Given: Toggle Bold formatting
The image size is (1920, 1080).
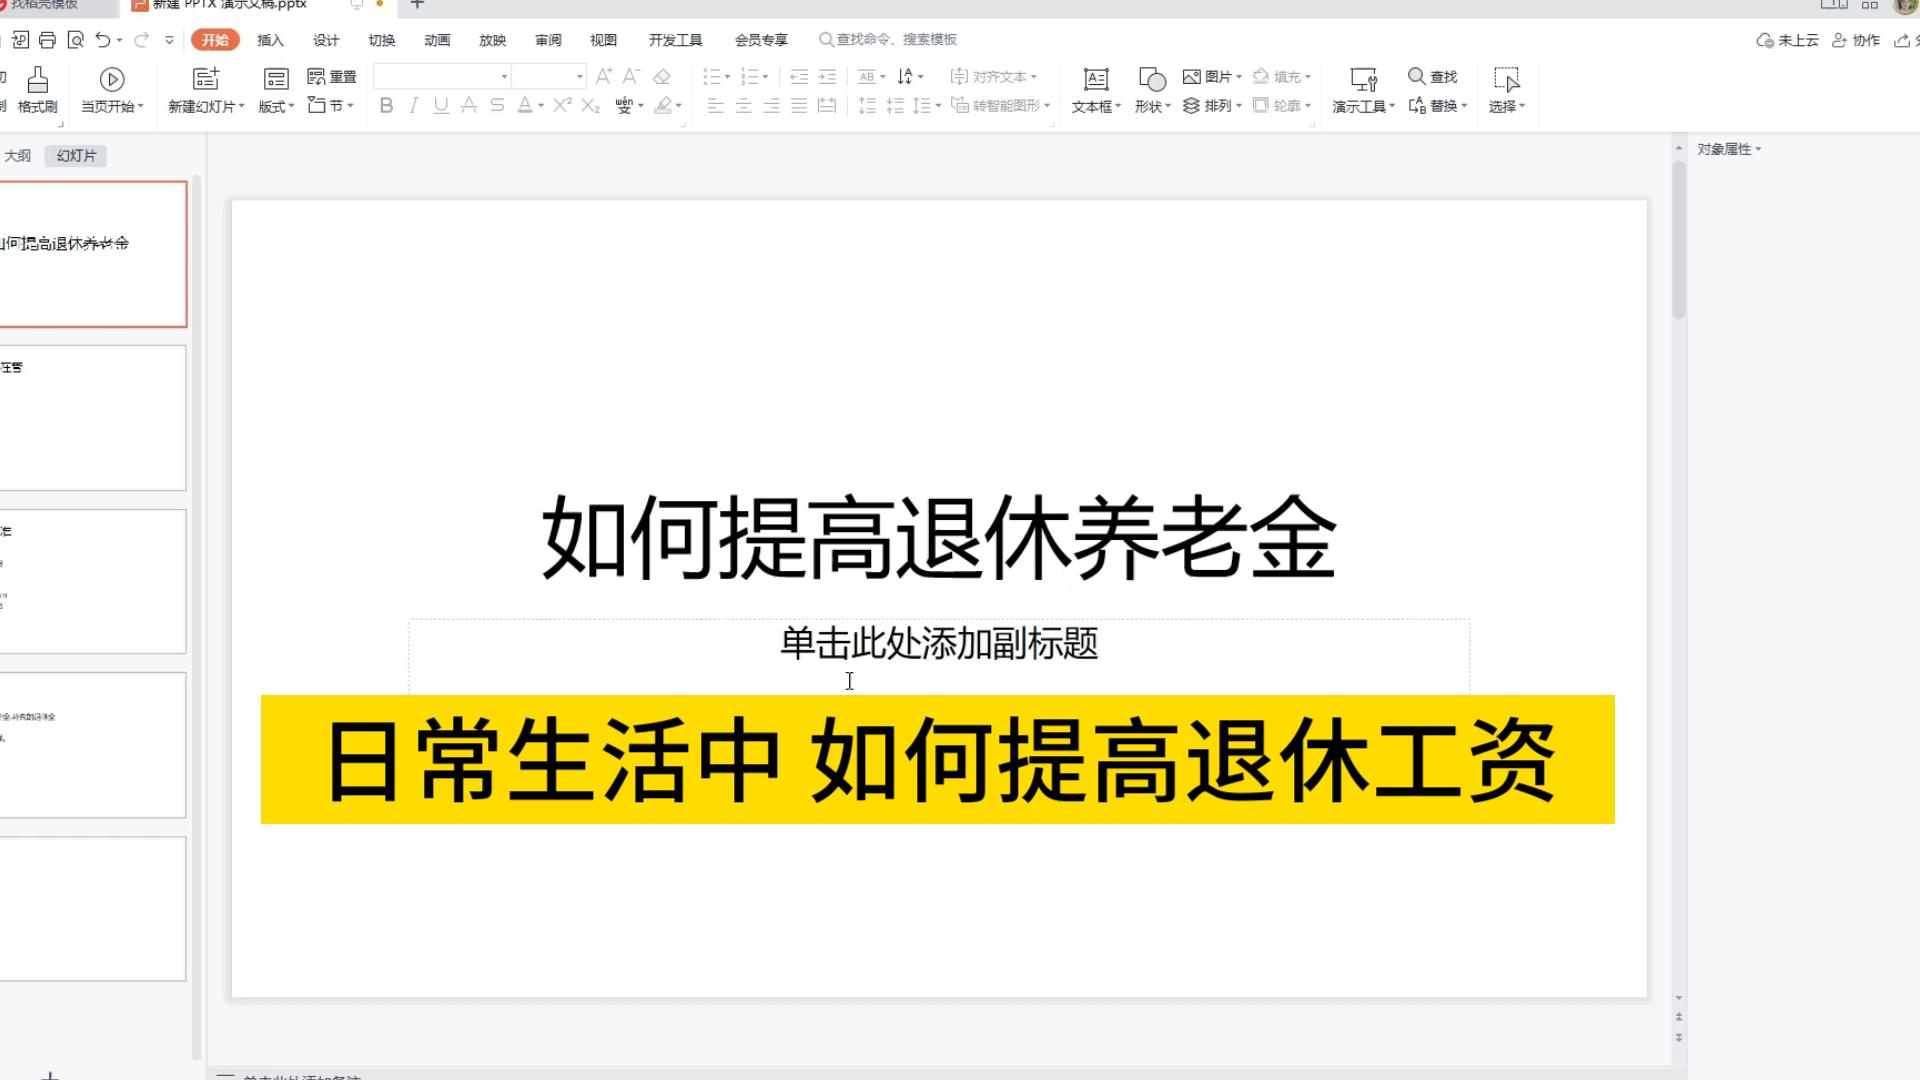Looking at the screenshot, I should coord(386,106).
